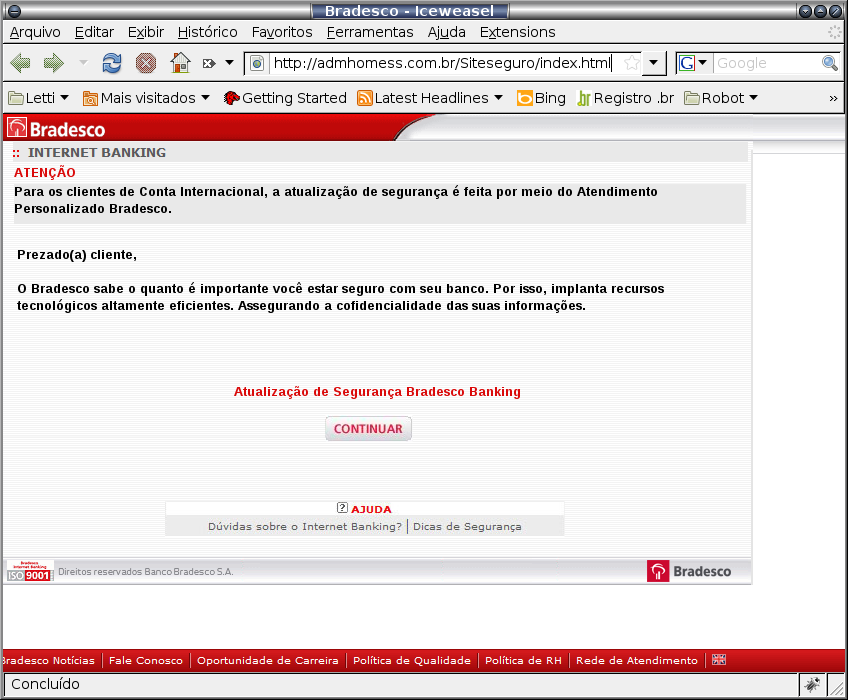This screenshot has height=700, width=848.
Task: Open the Fale Conosco footer link
Action: (146, 660)
